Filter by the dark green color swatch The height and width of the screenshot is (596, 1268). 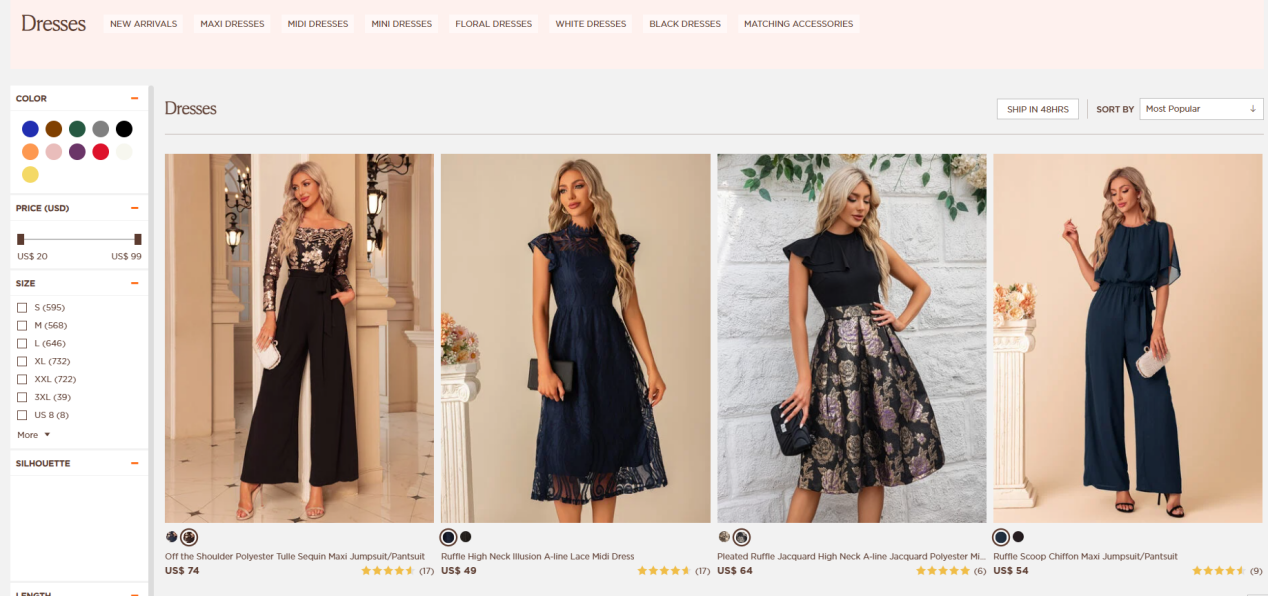coord(77,129)
